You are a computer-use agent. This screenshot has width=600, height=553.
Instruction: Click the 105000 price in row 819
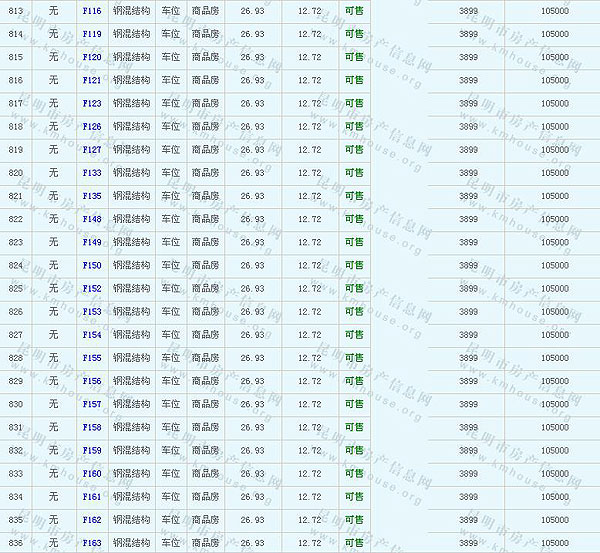coord(554,149)
